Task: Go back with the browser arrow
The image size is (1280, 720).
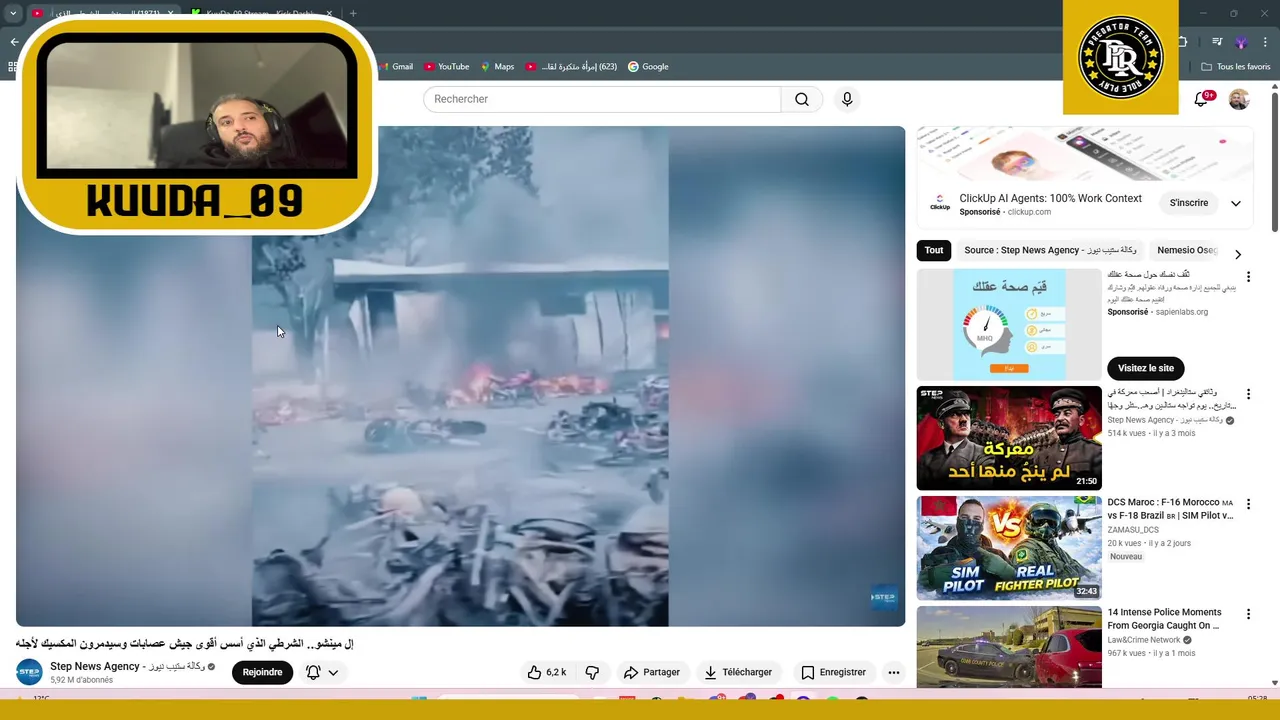Action: point(14,42)
